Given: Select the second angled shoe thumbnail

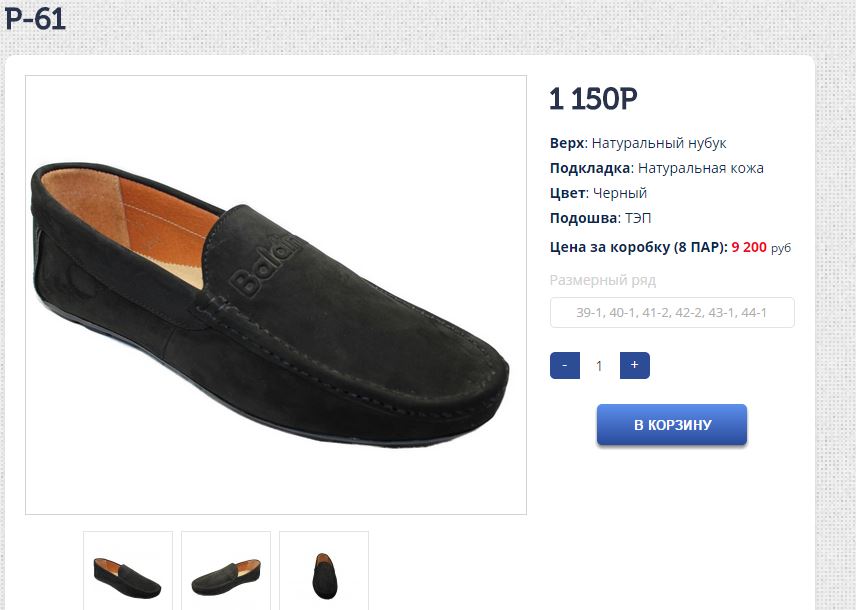Looking at the screenshot, I should 226,573.
